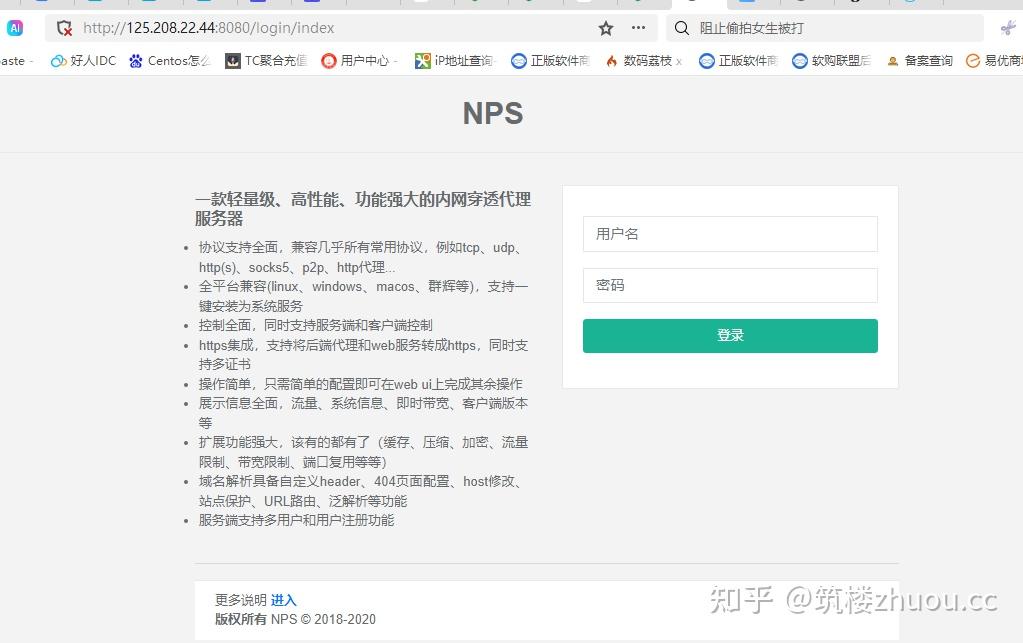Image resolution: width=1023 pixels, height=643 pixels.
Task: Click inside the browser address bar
Action: click(x=300, y=28)
